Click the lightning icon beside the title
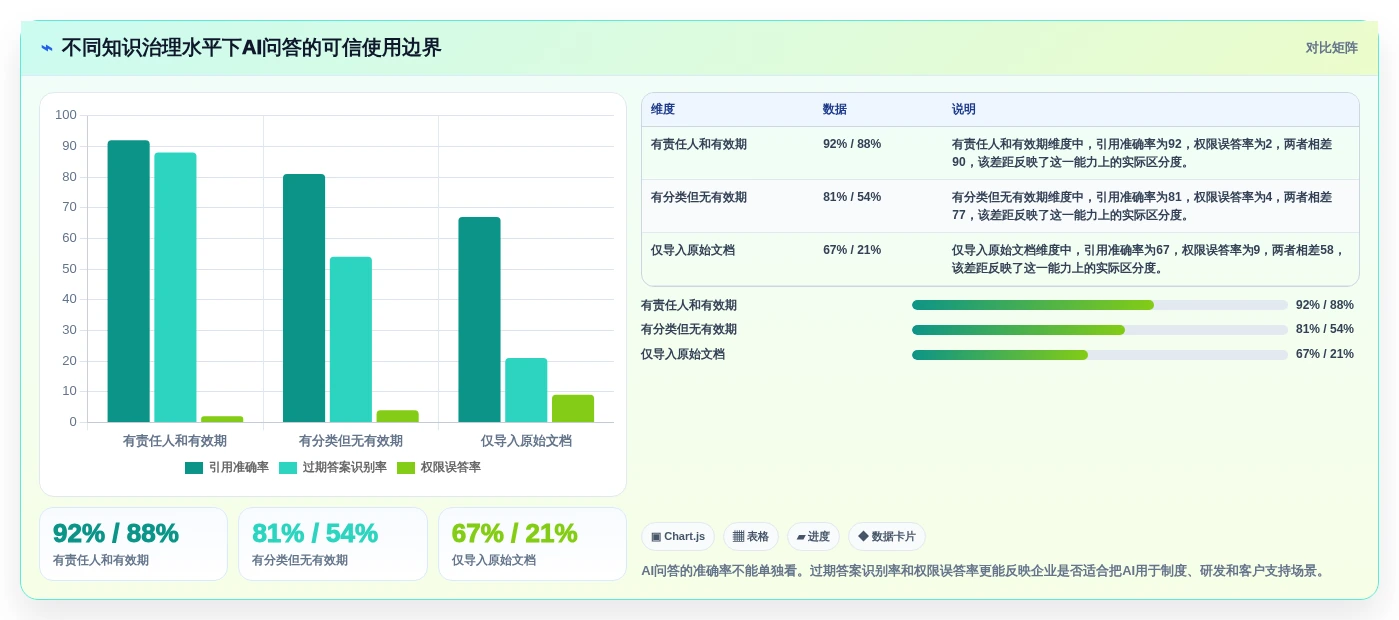Screen dimensions: 1399x620 [x=47, y=48]
